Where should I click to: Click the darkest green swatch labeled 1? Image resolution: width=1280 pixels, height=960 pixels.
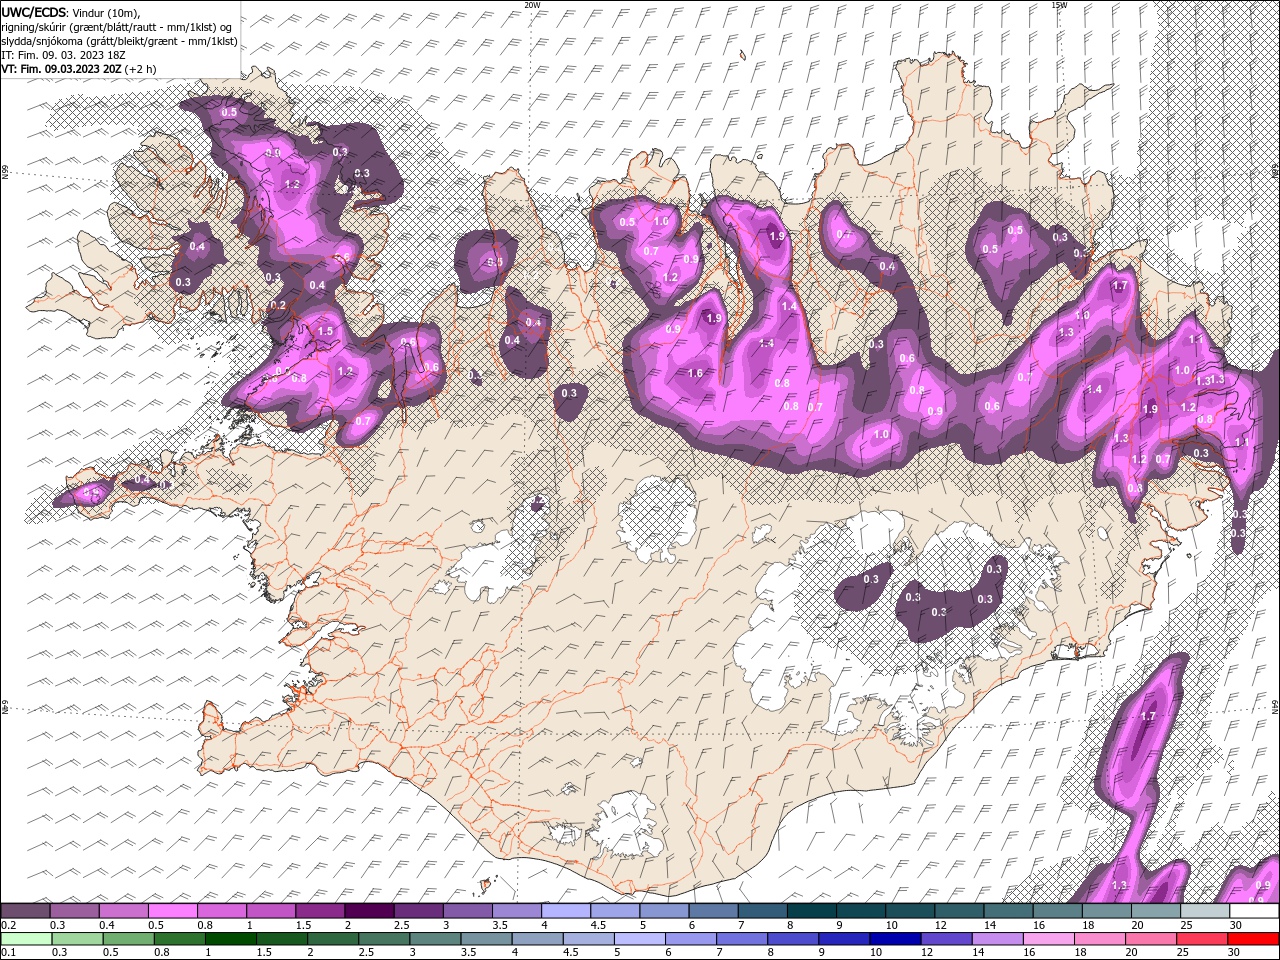tap(230, 939)
